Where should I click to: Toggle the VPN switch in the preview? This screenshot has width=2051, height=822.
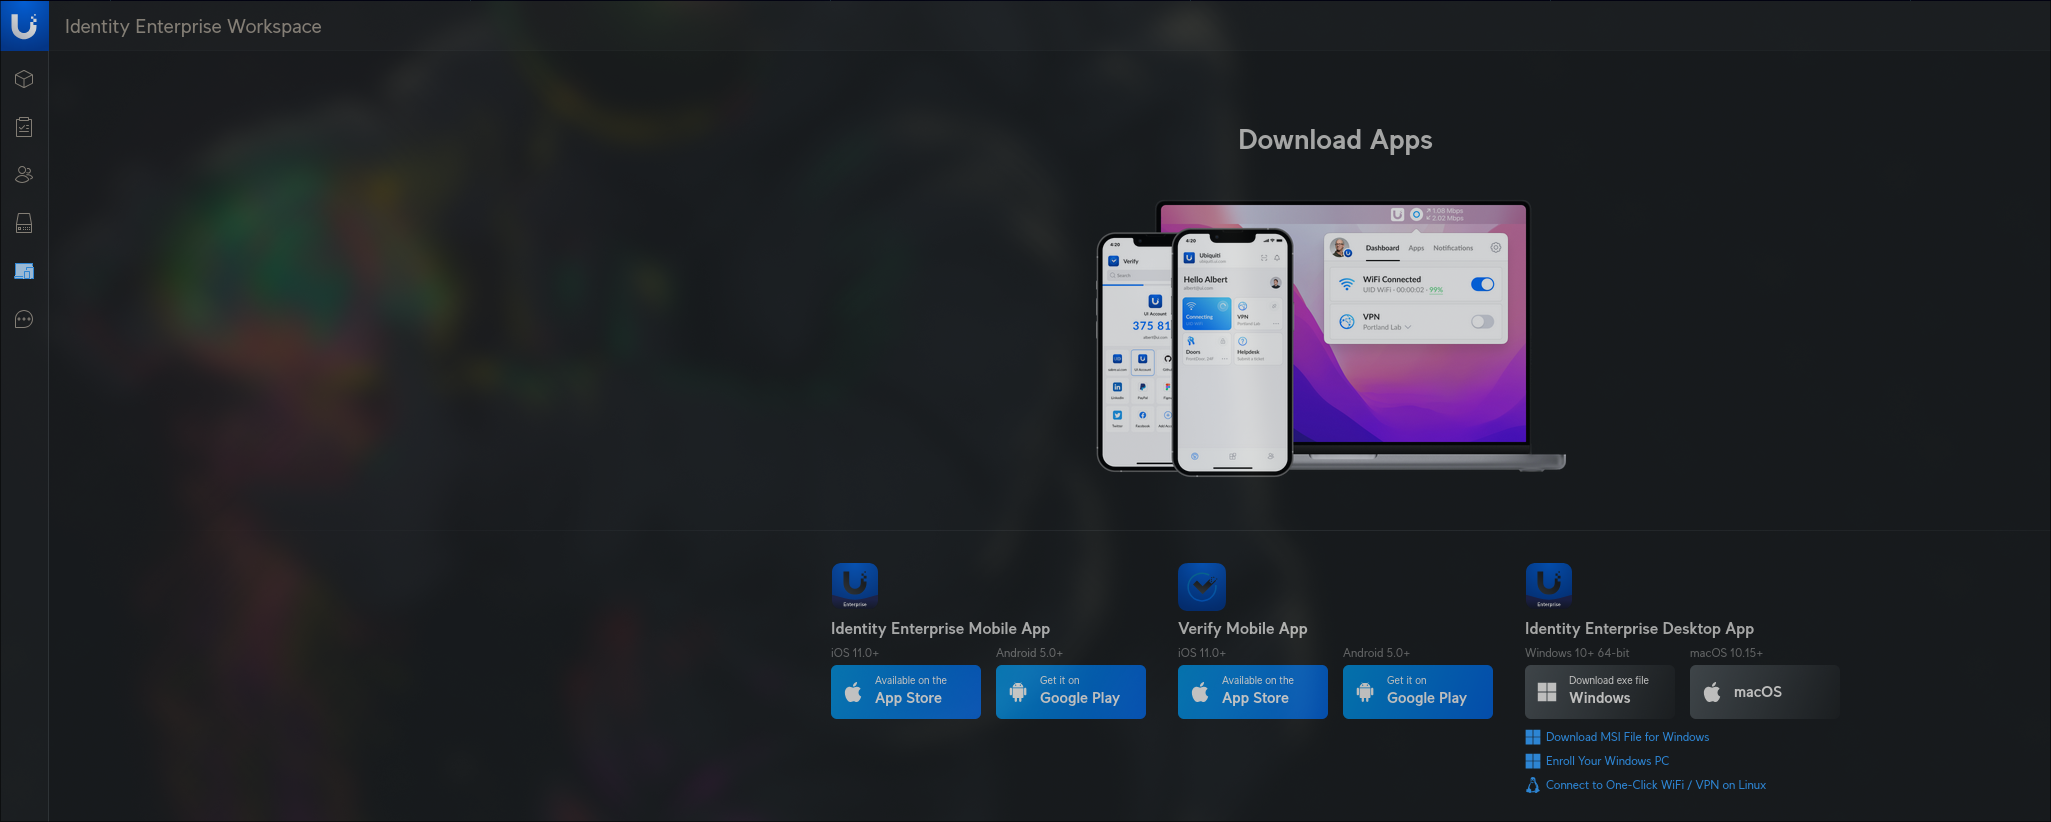point(1482,322)
